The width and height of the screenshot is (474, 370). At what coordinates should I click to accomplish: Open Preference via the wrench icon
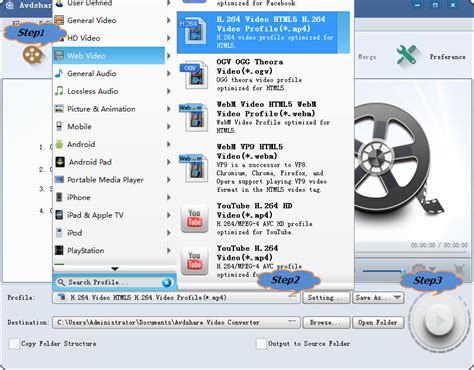pyautogui.click(x=407, y=54)
